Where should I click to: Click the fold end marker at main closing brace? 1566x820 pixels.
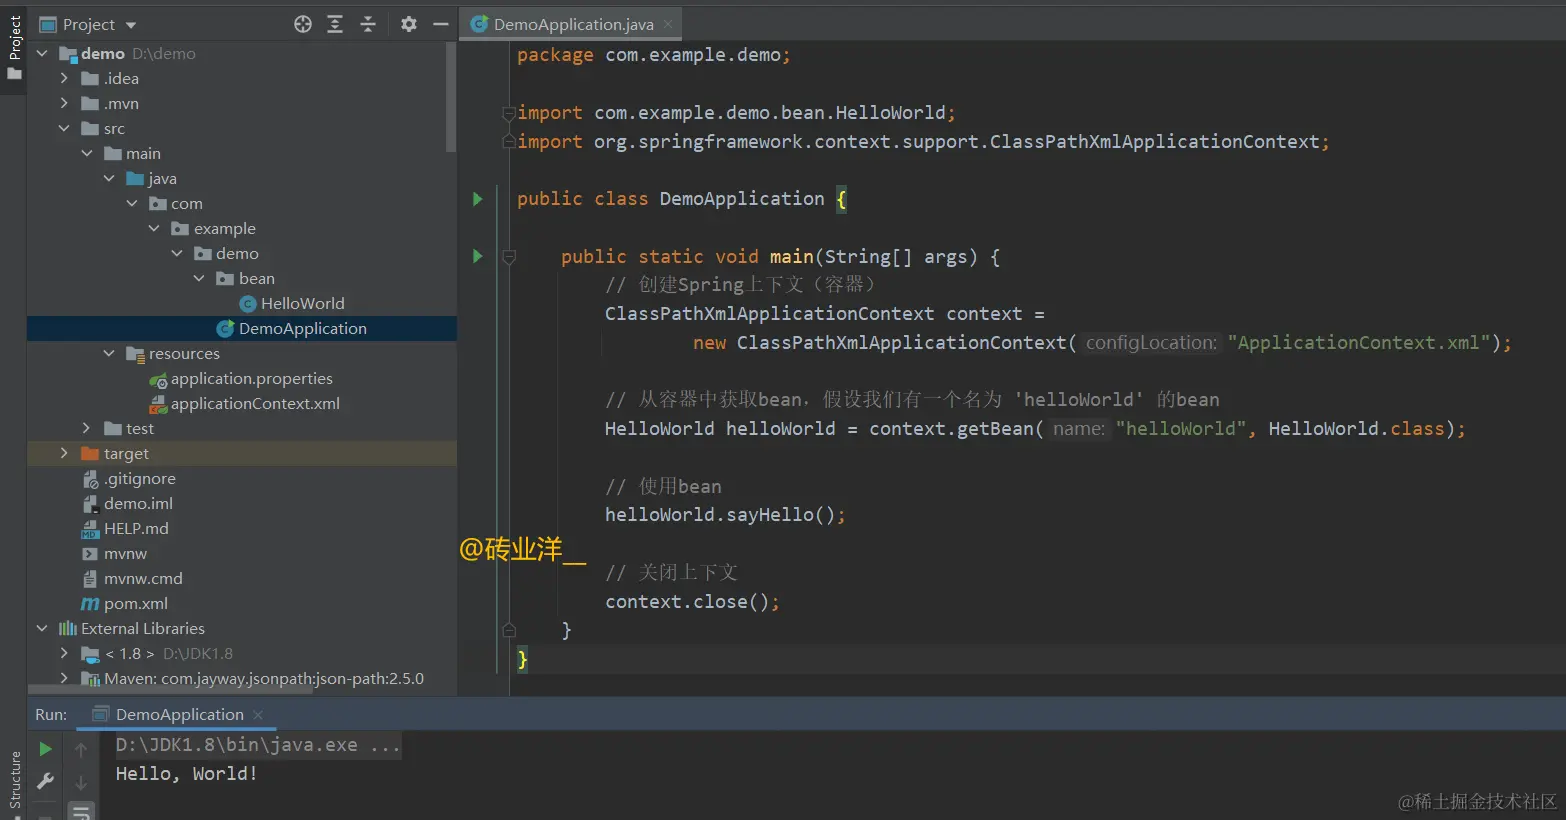click(x=508, y=630)
